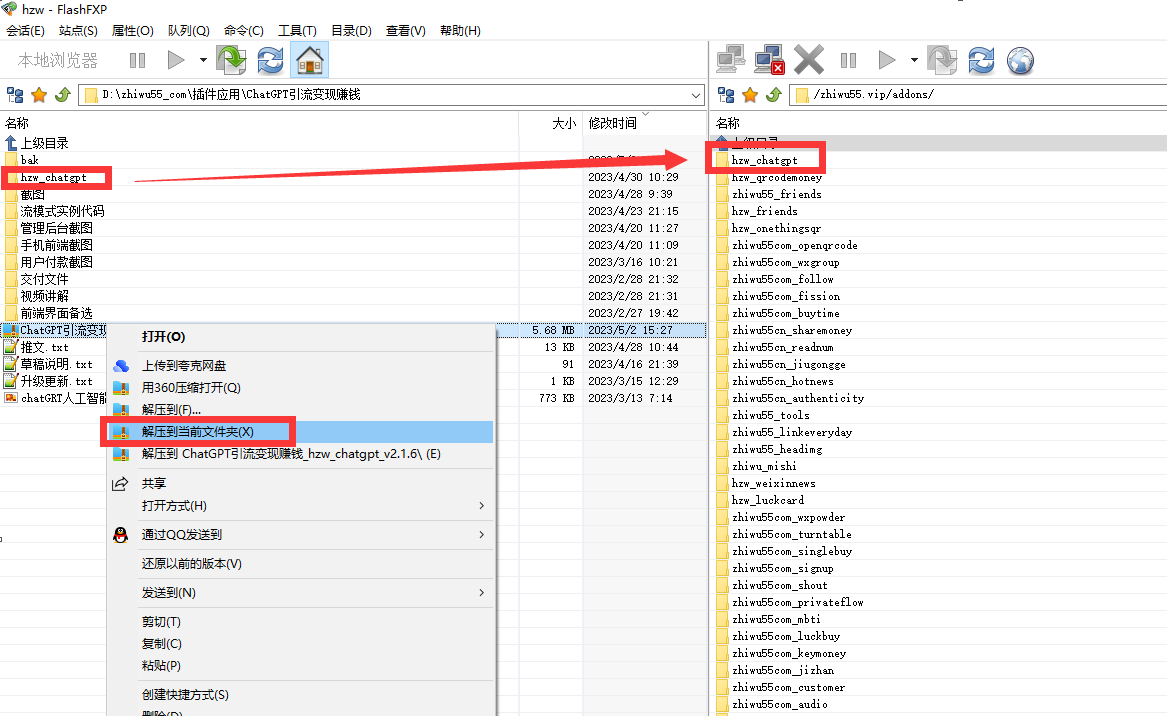Viewport: 1167px width, 716px height.
Task: Refresh the remote pane file list
Action: tap(981, 61)
